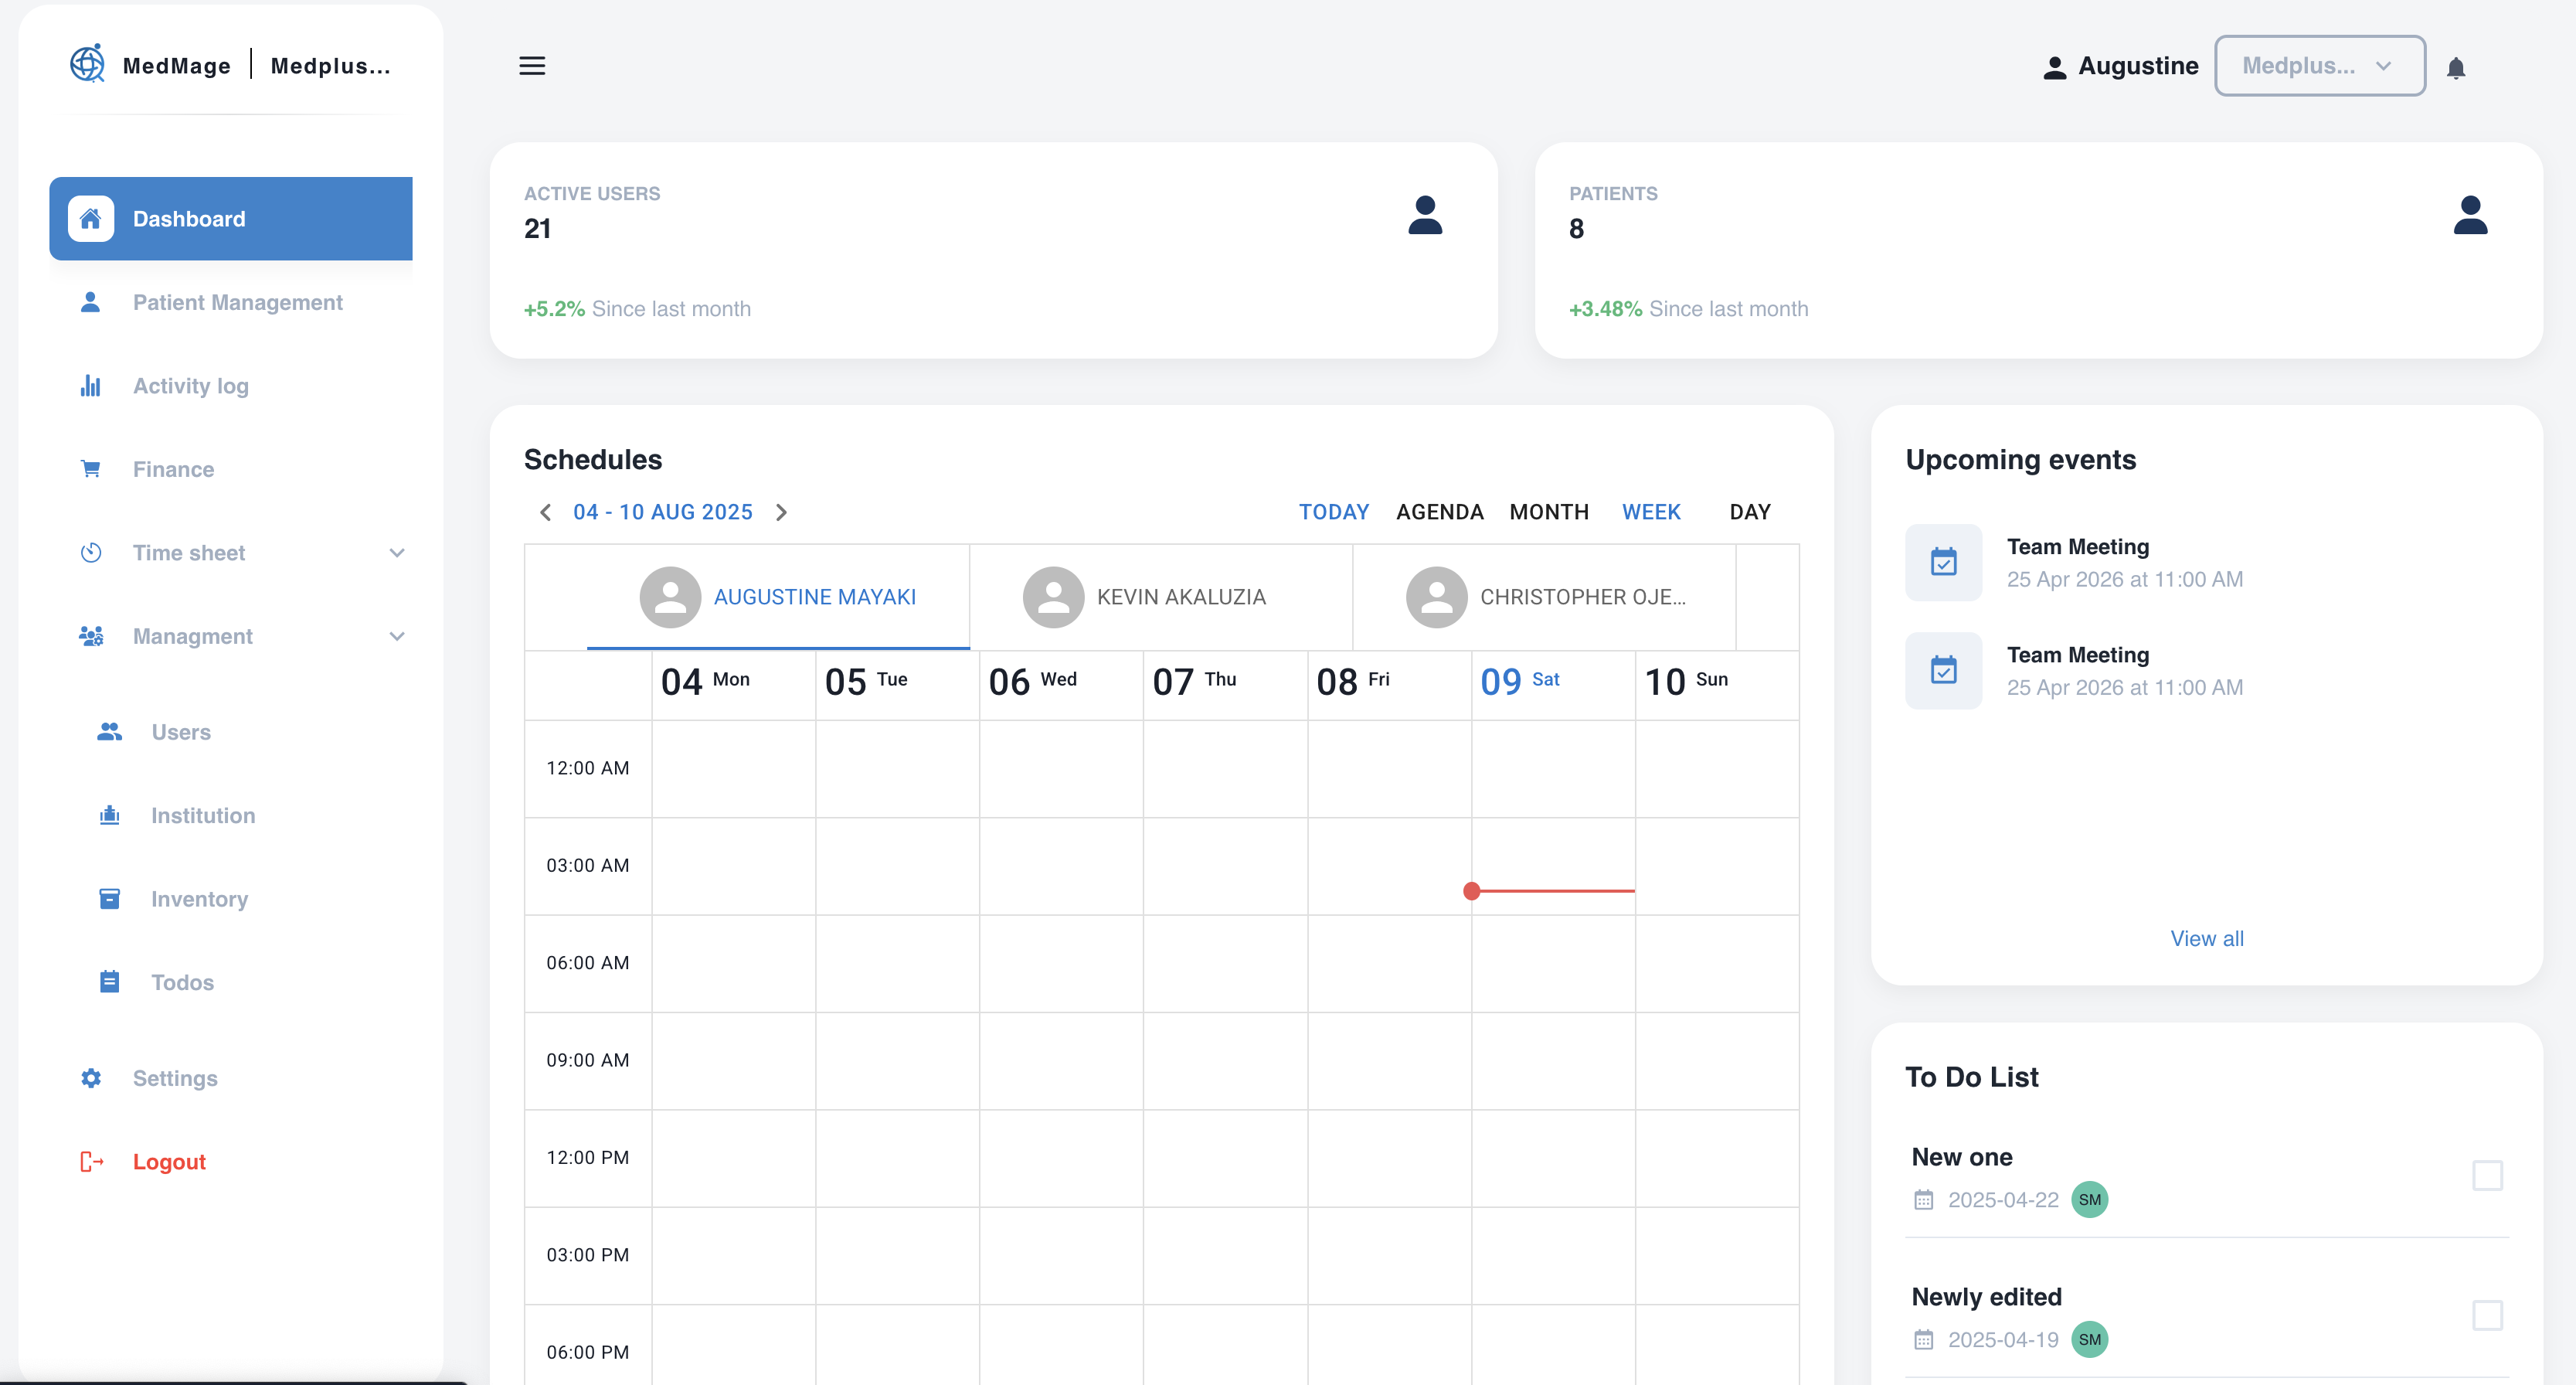This screenshot has height=1385, width=2576.
Task: Switch the schedule to Month view
Action: click(1548, 511)
